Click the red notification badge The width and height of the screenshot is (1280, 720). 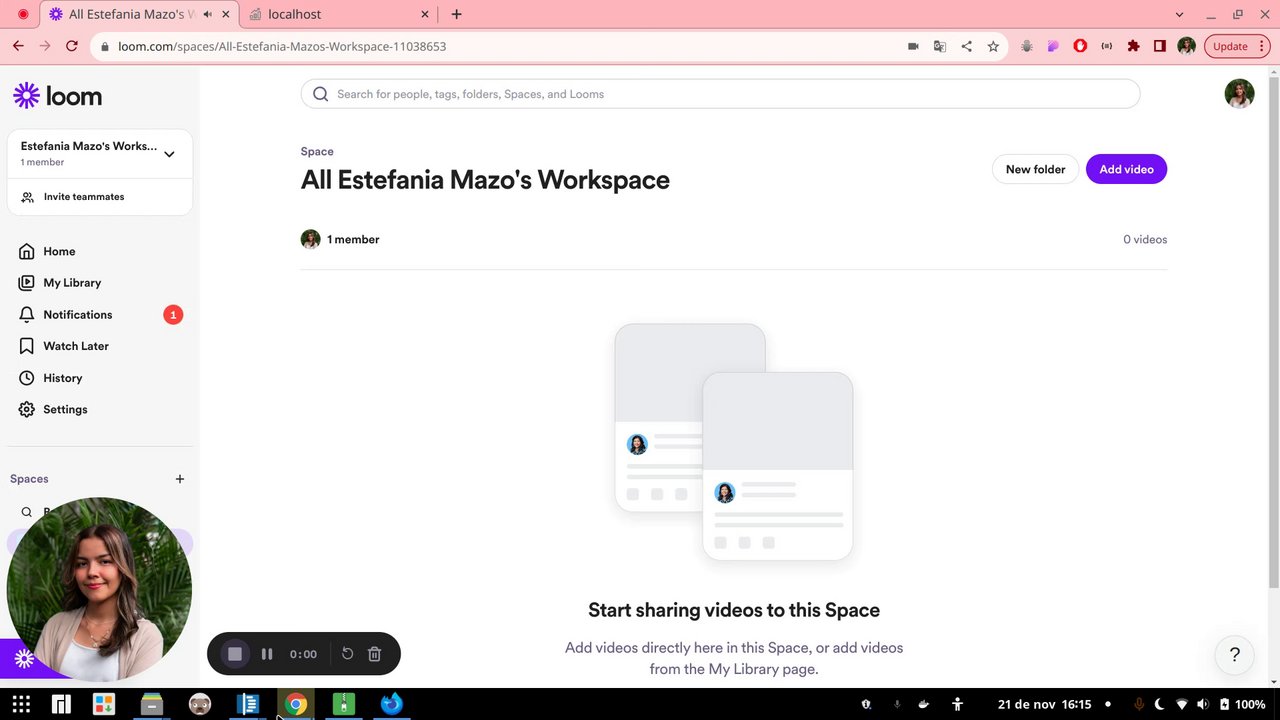[x=173, y=315]
